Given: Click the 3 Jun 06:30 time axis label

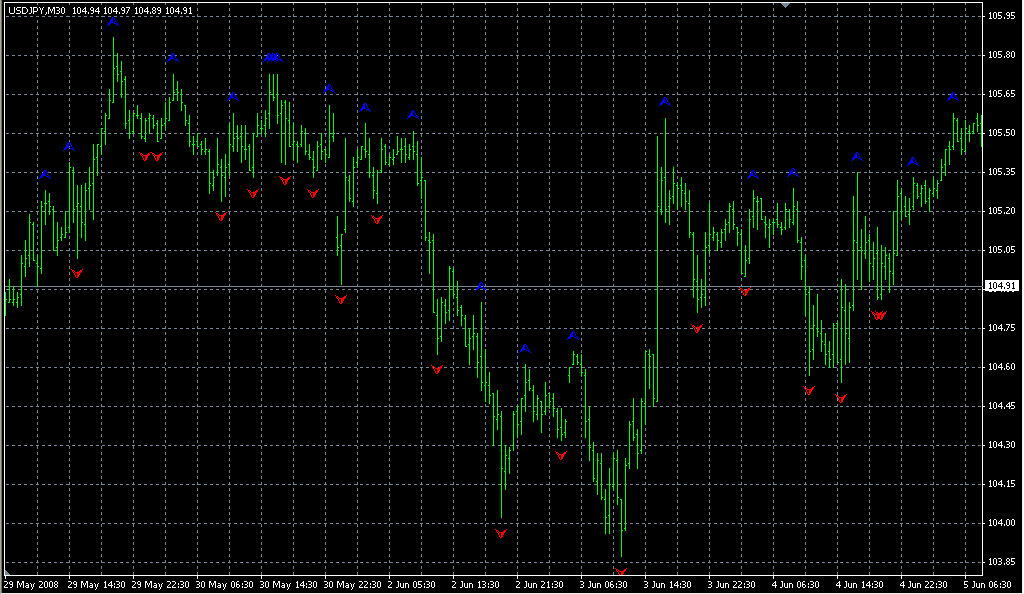Looking at the screenshot, I should pos(607,584).
